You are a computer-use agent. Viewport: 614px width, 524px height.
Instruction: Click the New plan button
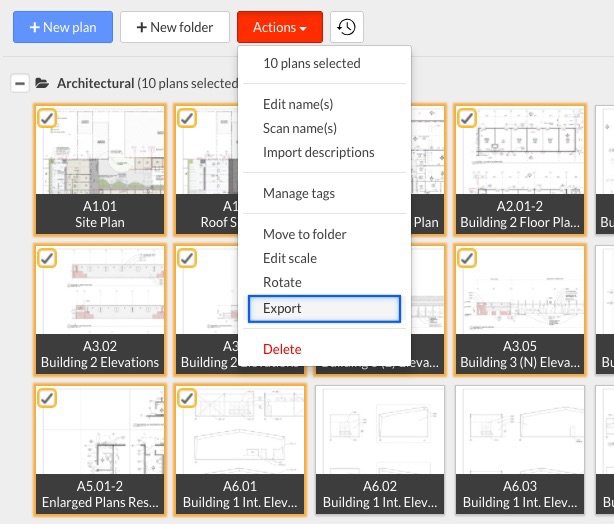[x=63, y=27]
